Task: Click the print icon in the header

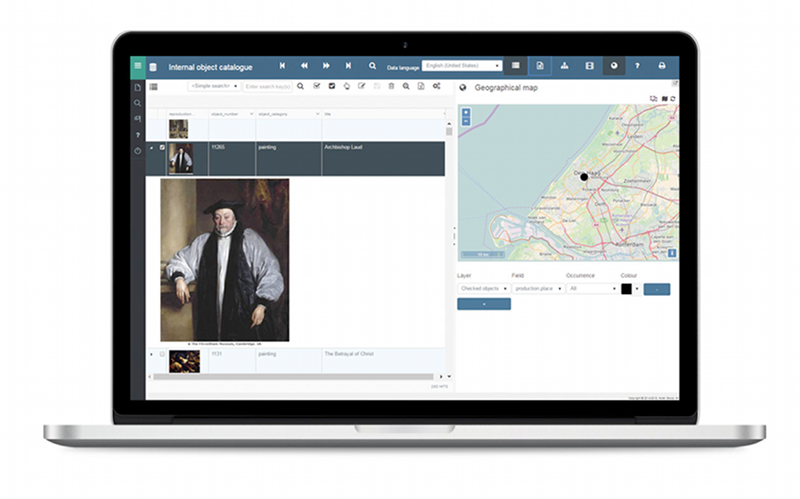Action: 662,66
